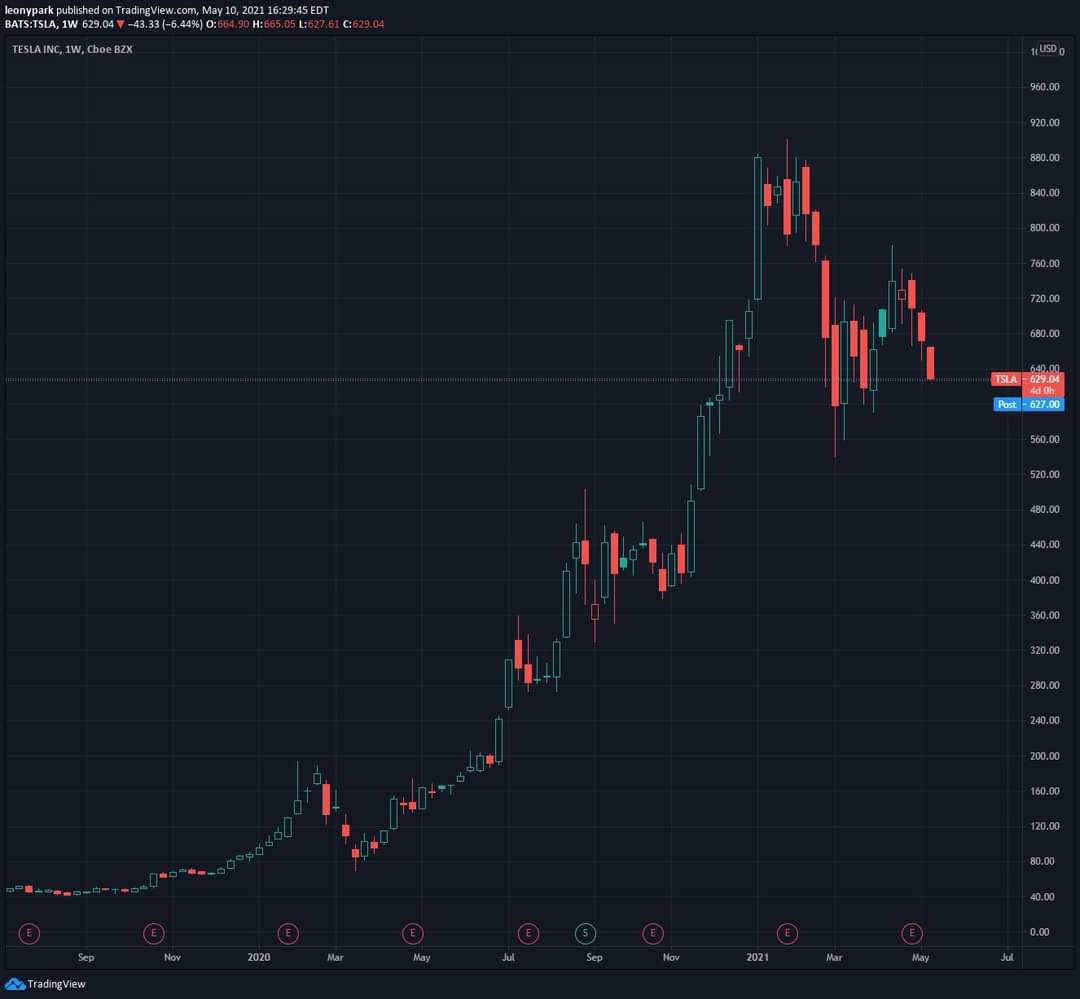Open the July 2020 earnings E marker
This screenshot has width=1080, height=999.
(x=528, y=934)
